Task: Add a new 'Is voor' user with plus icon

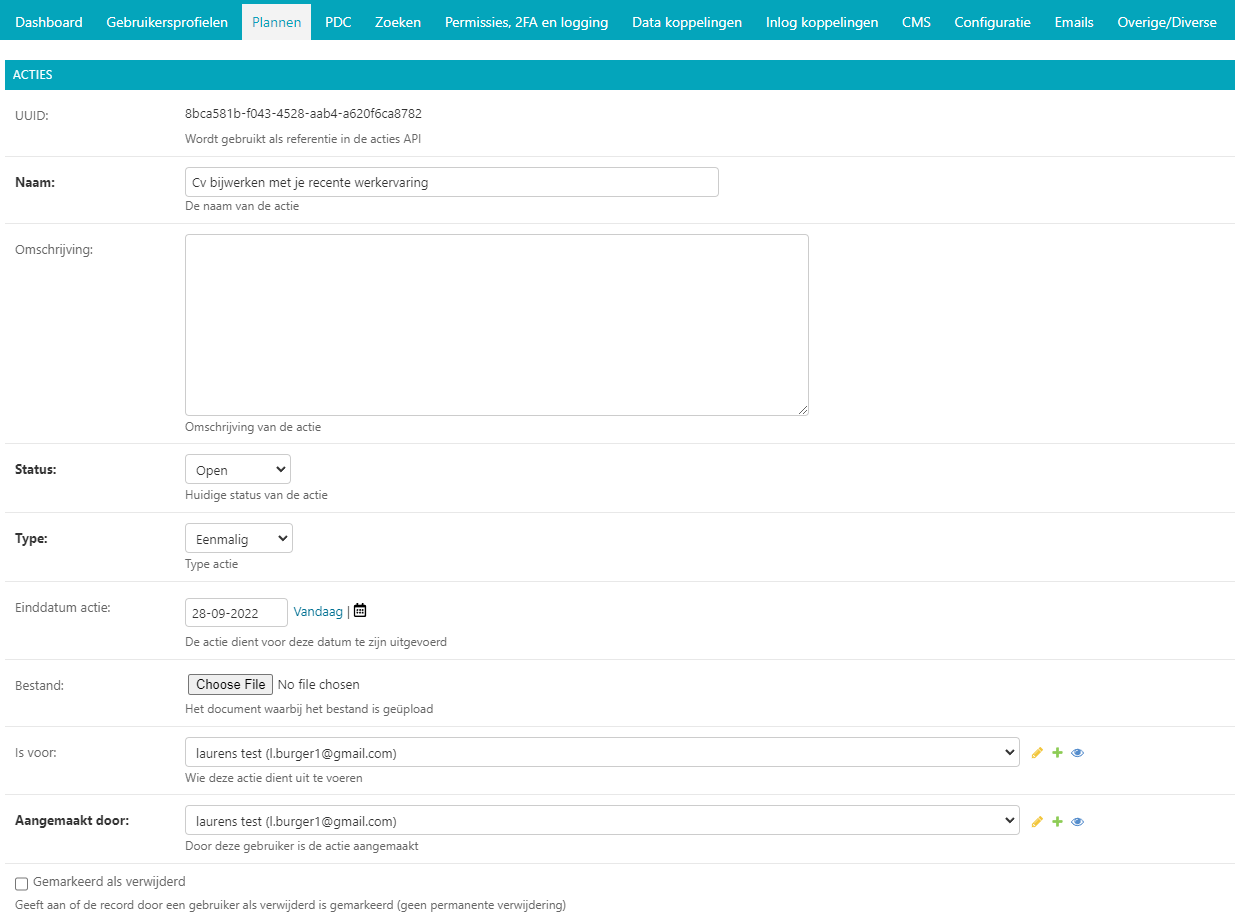Action: [1057, 753]
